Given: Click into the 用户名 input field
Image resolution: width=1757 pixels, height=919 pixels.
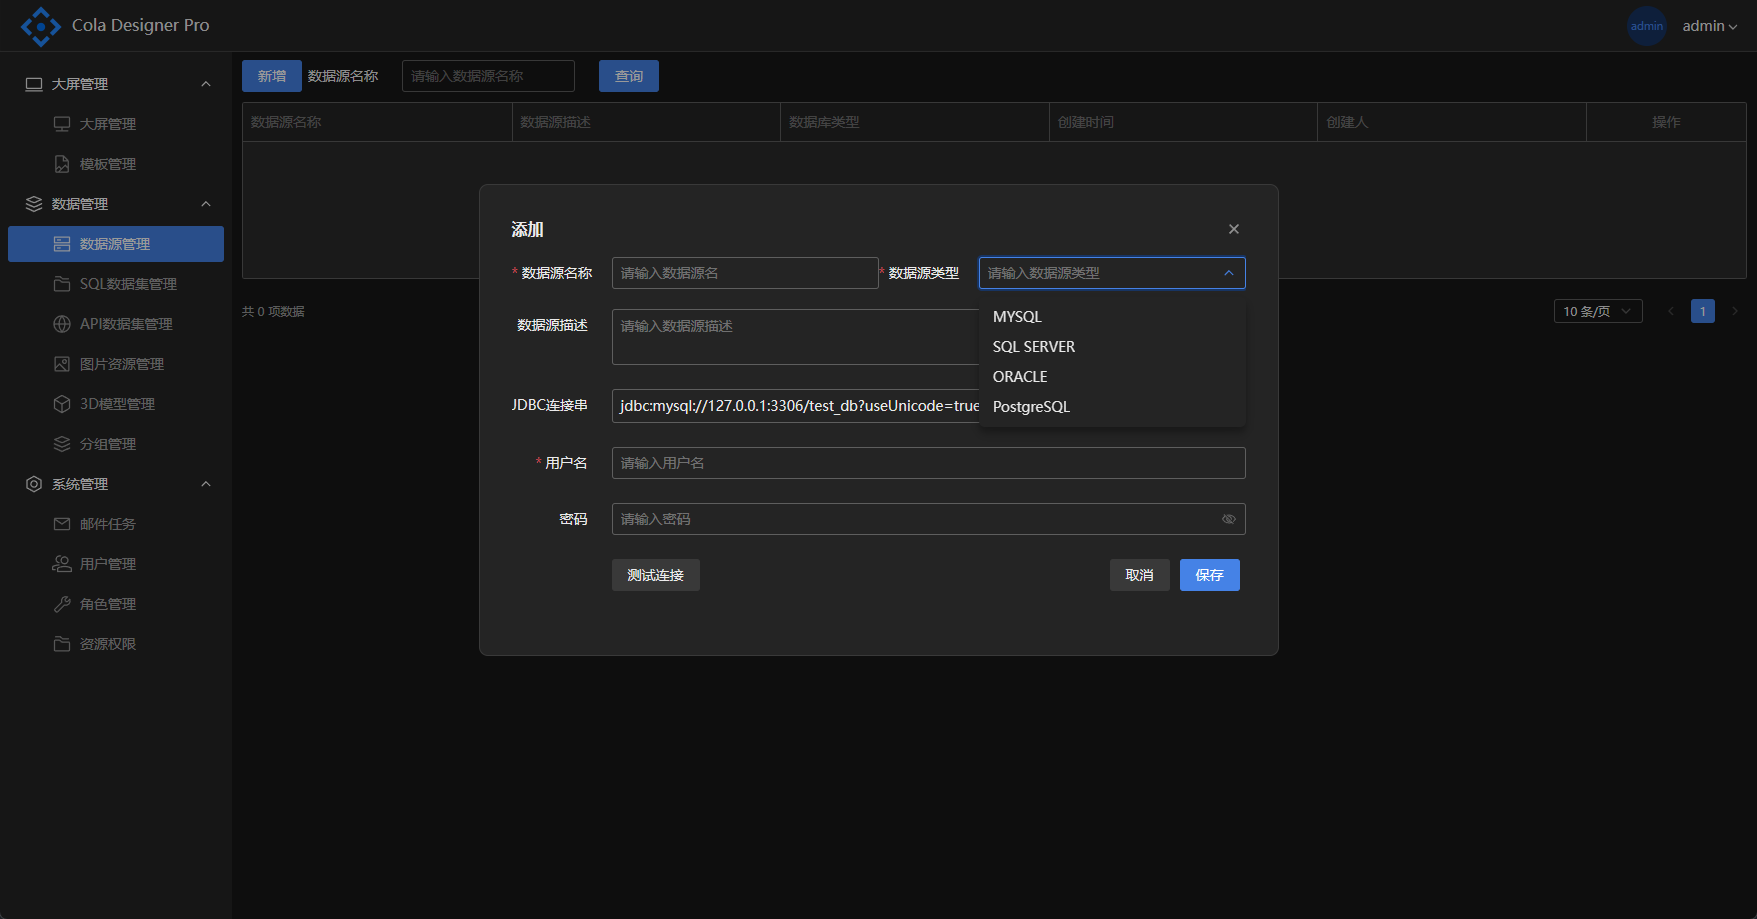Looking at the screenshot, I should tap(927, 463).
